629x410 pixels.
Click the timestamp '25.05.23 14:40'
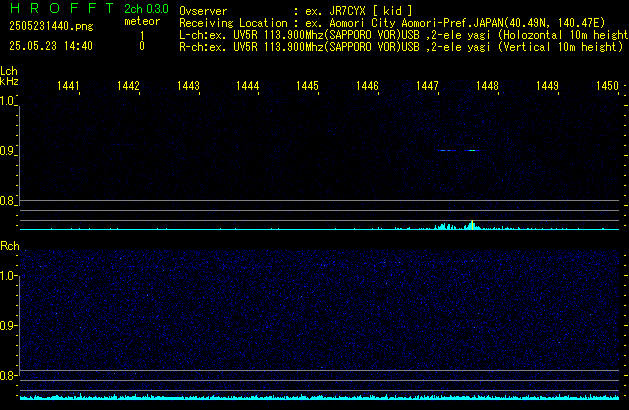click(x=51, y=46)
